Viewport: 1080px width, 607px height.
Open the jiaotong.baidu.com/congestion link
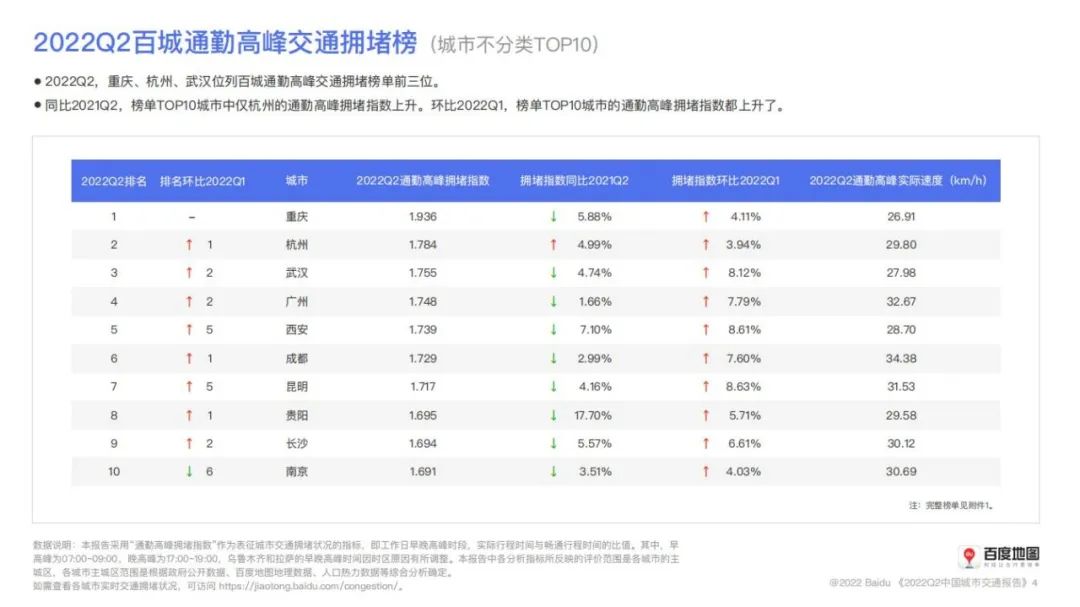tap(307, 586)
